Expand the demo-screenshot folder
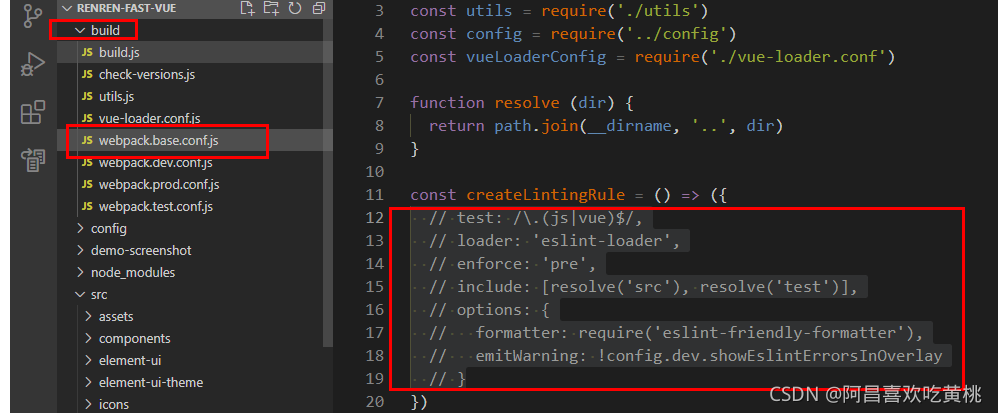Viewport: 998px width, 413px height. 141,250
